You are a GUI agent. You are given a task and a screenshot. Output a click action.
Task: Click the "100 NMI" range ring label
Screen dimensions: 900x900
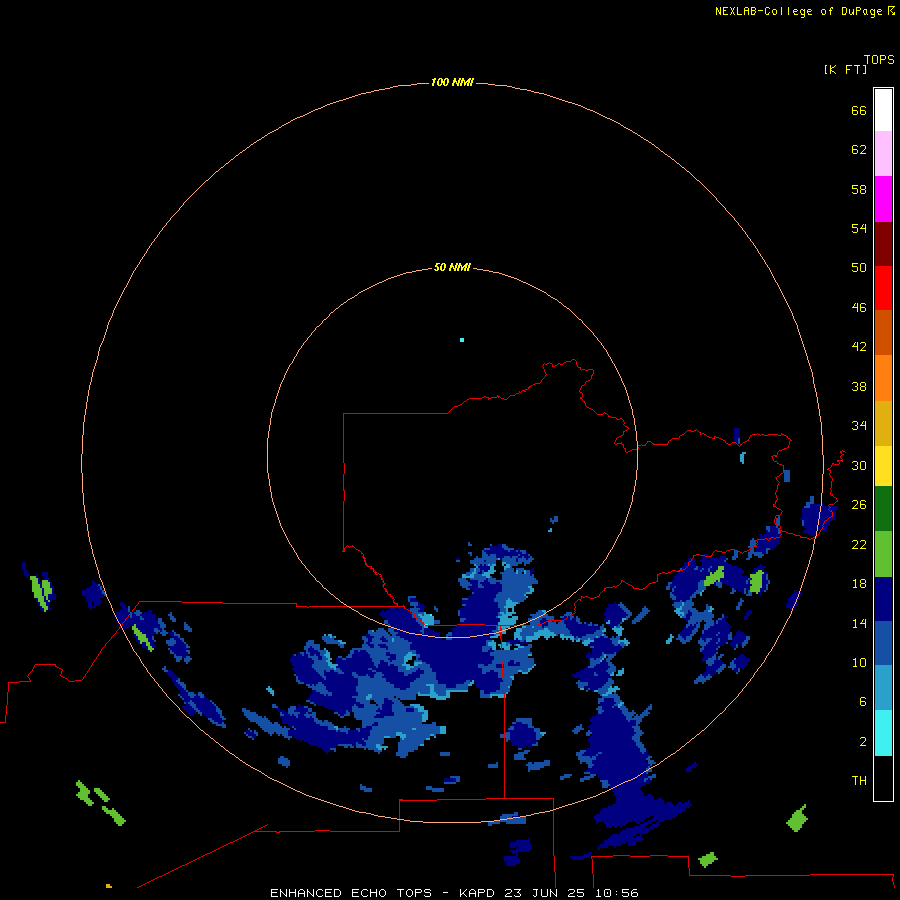pos(452,83)
